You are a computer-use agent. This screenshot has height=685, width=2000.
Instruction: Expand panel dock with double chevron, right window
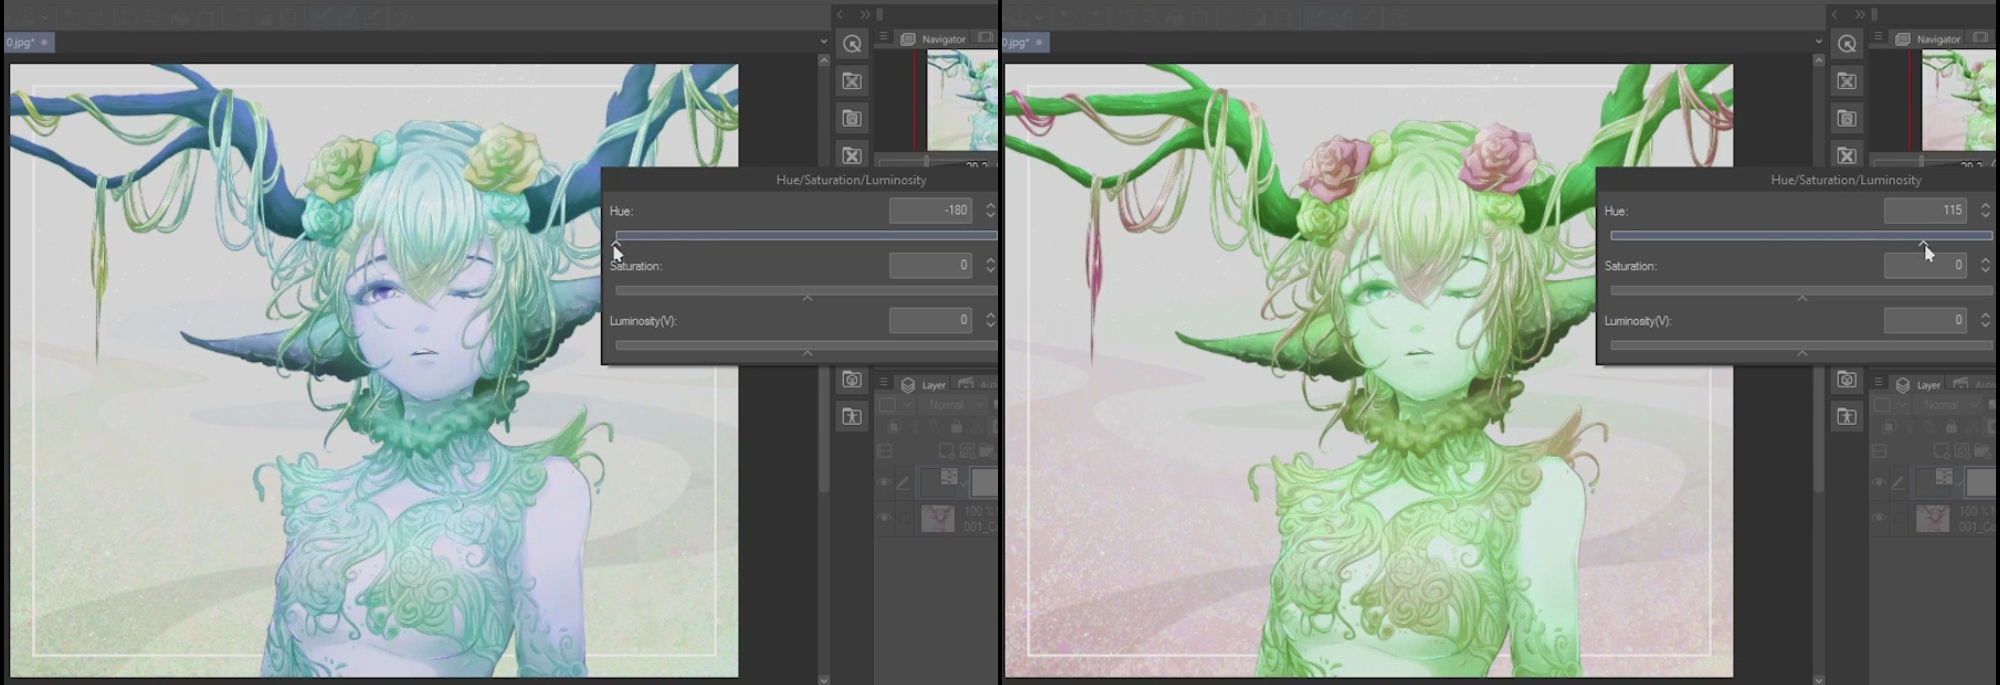[x=1861, y=15]
